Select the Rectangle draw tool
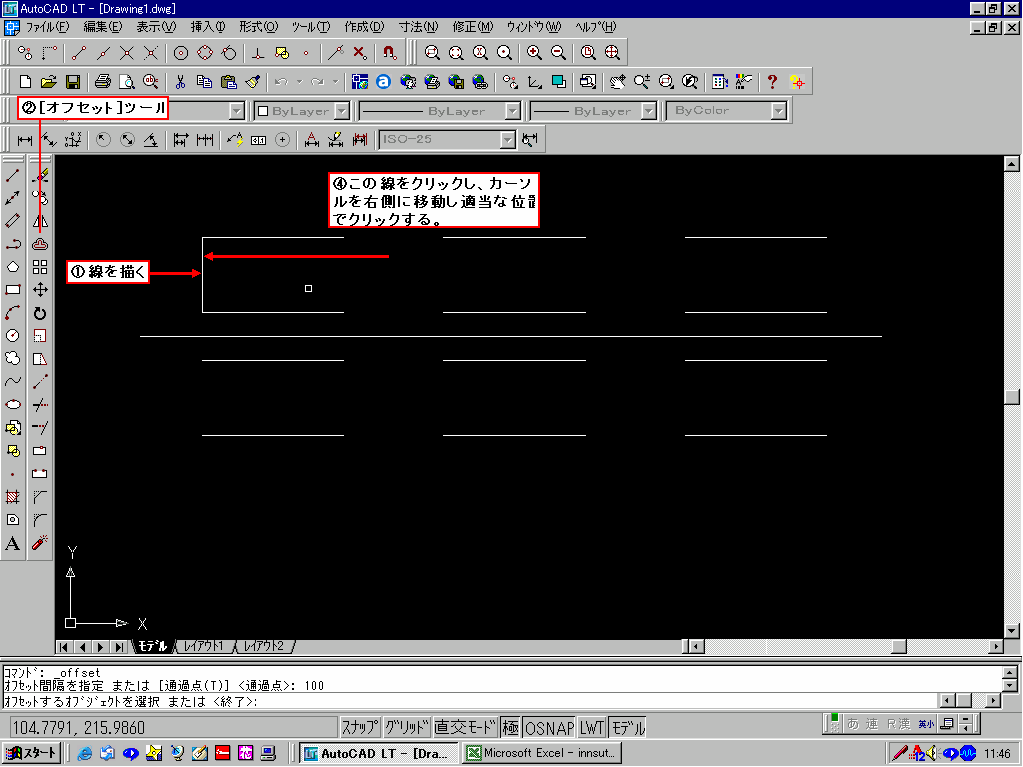1023x767 pixels. (x=12, y=290)
